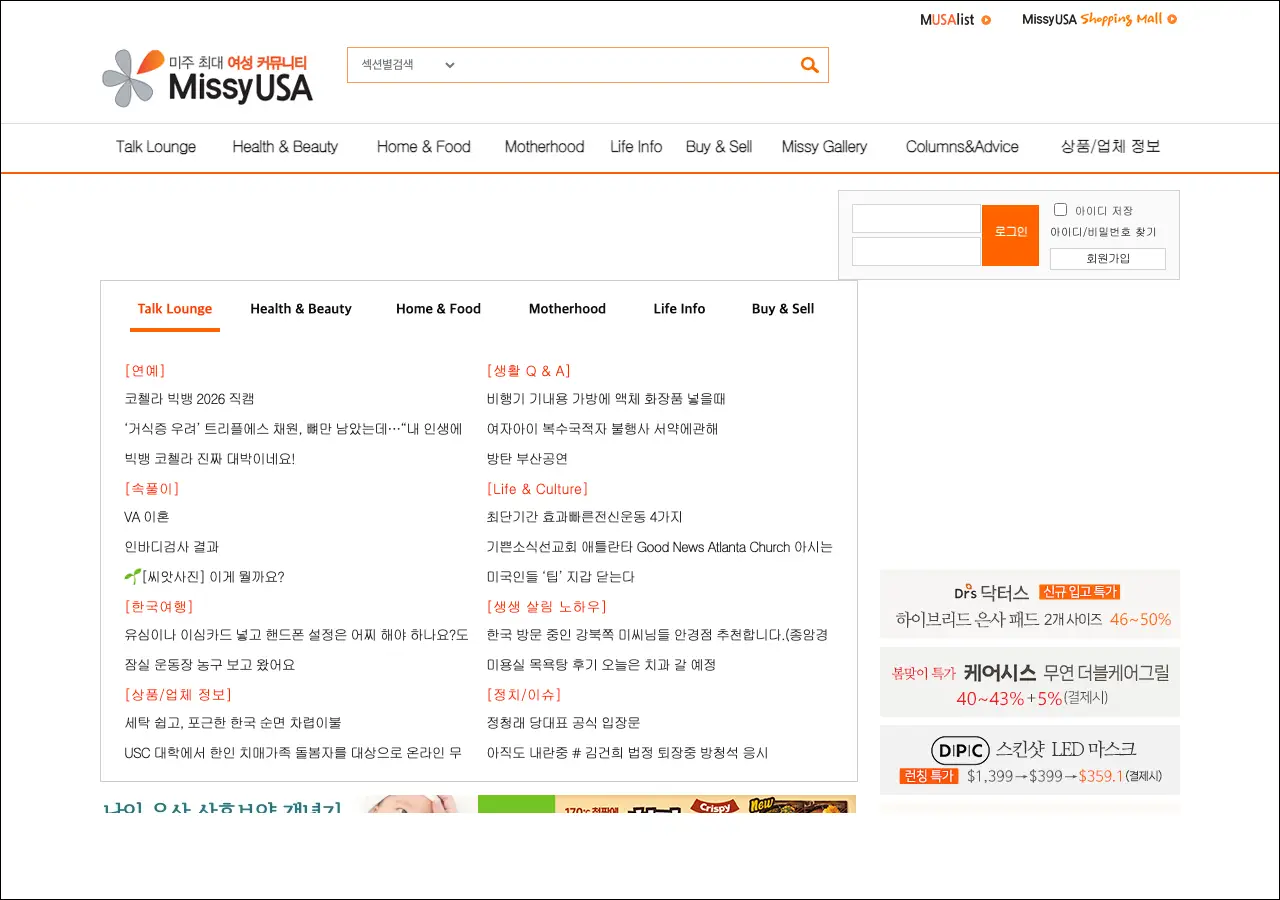
Task: Select the Health & Beauty tab in content panel
Action: 301,309
